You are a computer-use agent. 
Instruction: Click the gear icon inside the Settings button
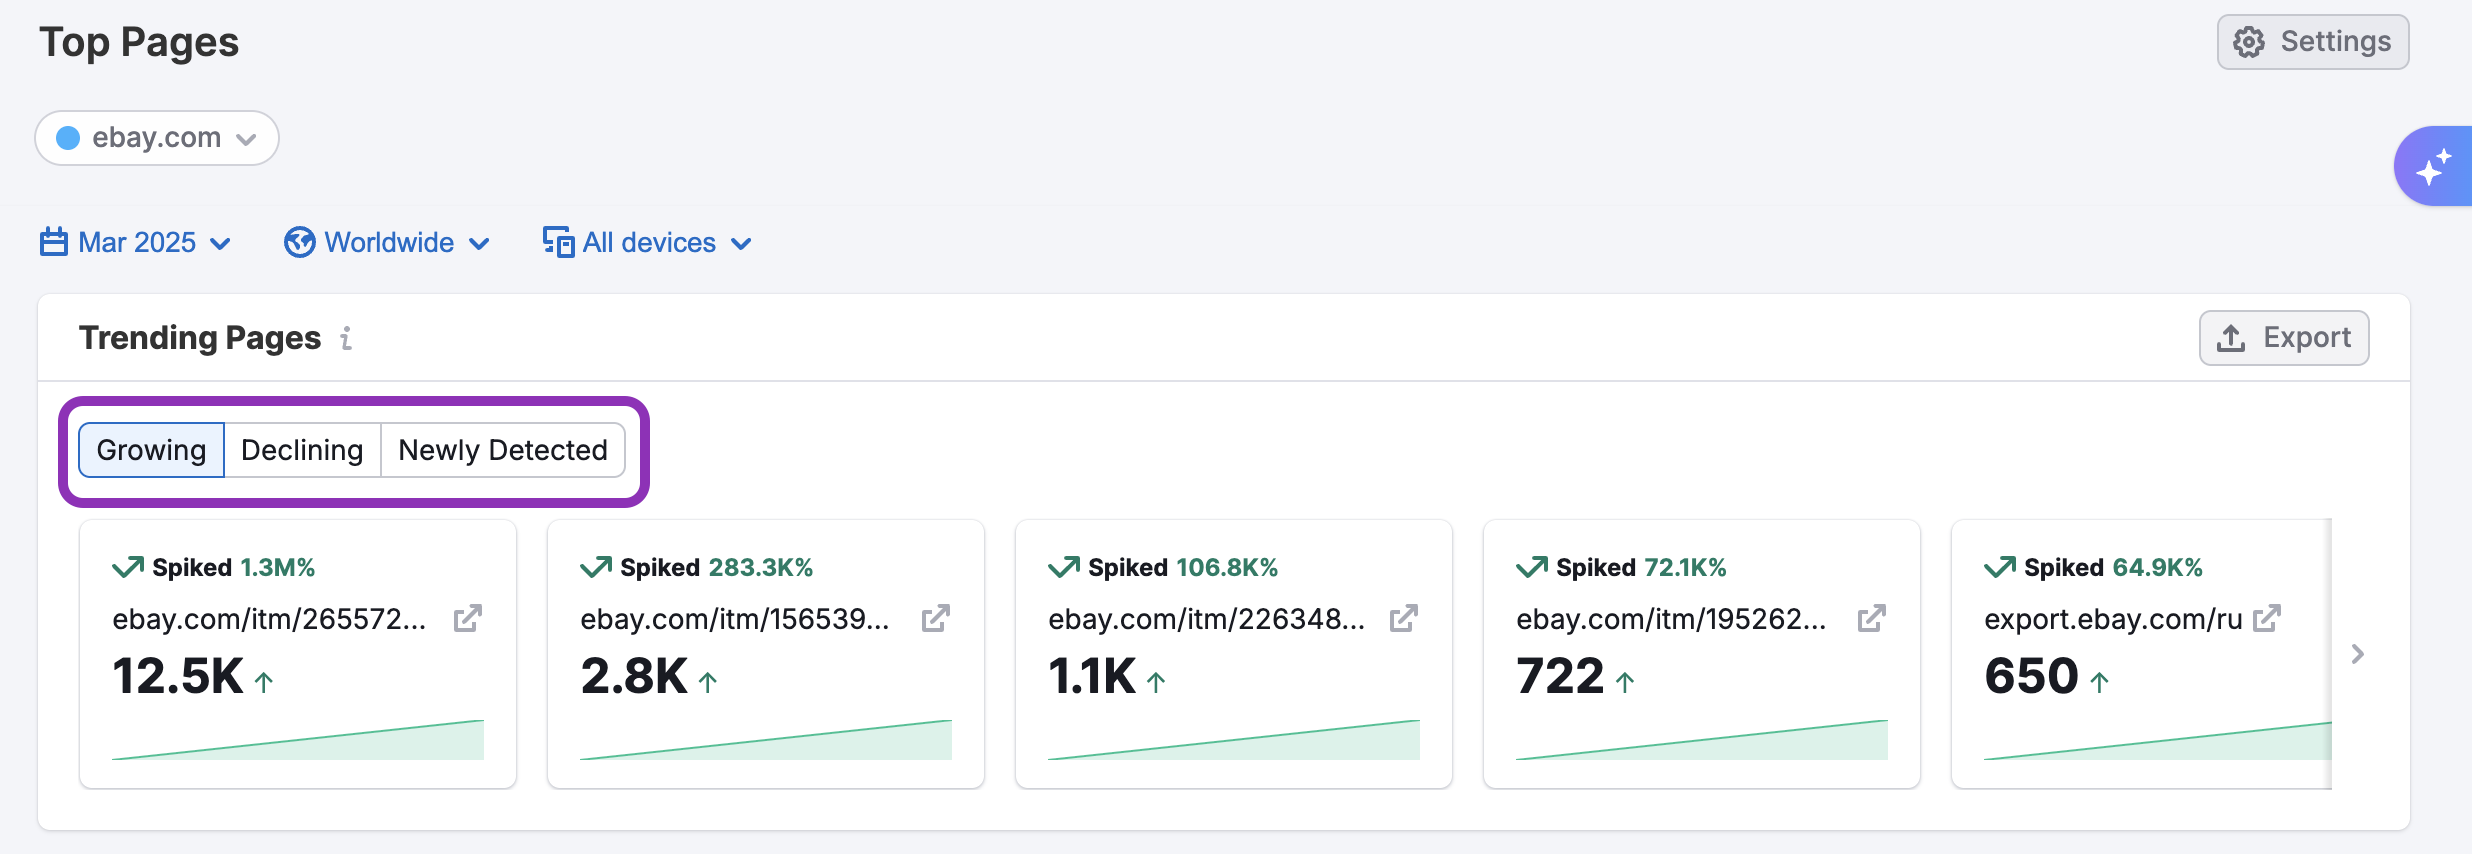pyautogui.click(x=2250, y=41)
